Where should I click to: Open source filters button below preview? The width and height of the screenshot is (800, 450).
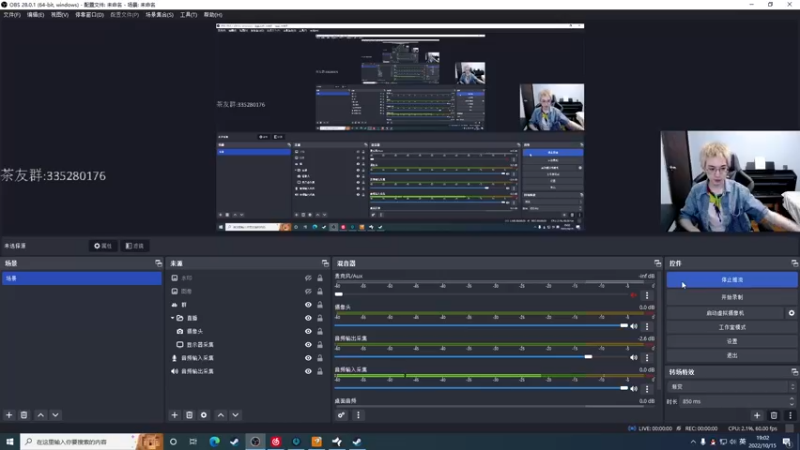click(x=135, y=246)
